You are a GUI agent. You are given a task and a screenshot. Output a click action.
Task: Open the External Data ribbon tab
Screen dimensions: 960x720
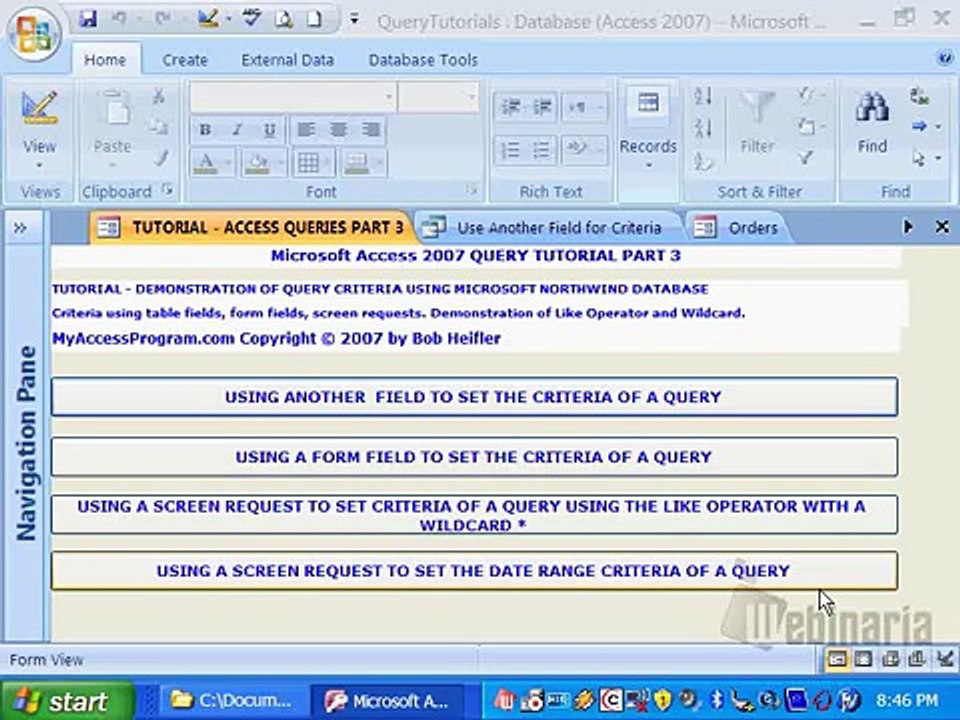click(288, 60)
